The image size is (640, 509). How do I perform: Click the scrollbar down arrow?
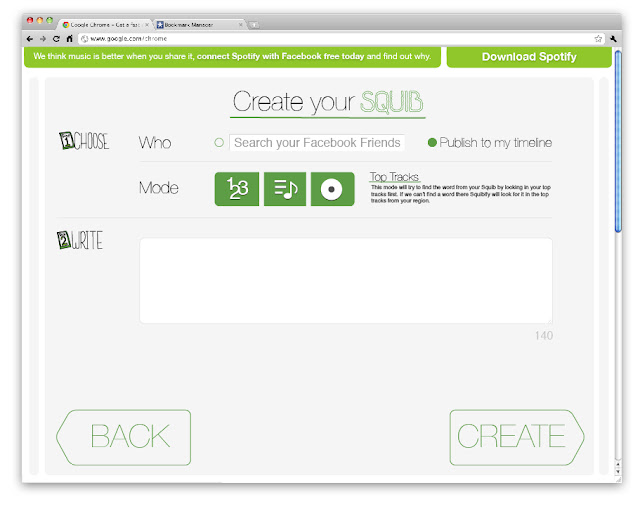pyautogui.click(x=618, y=471)
